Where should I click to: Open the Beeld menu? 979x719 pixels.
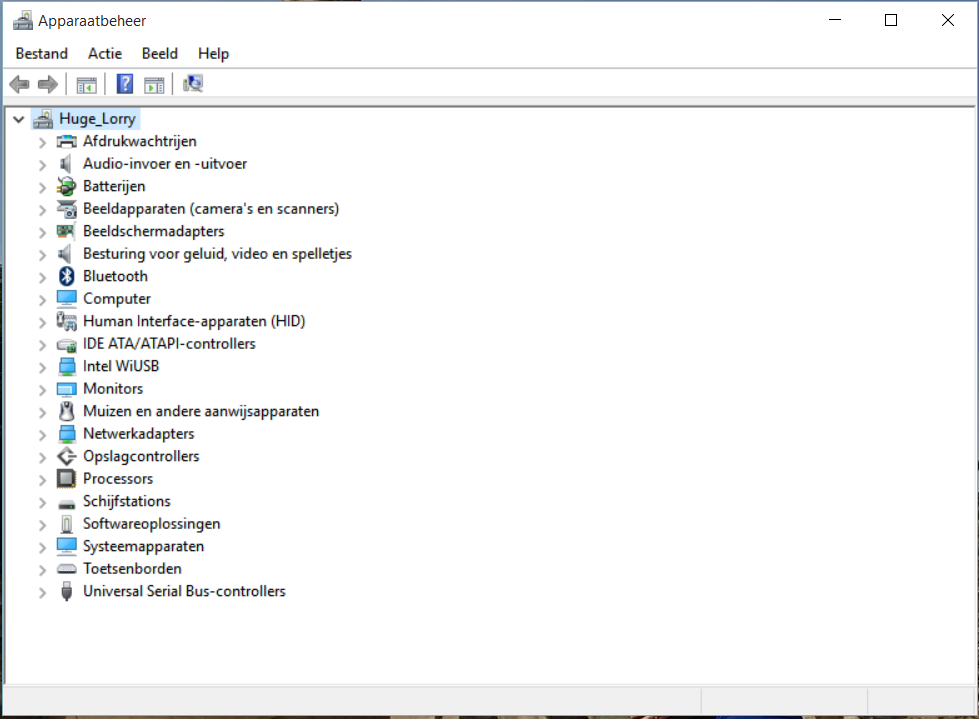(160, 54)
